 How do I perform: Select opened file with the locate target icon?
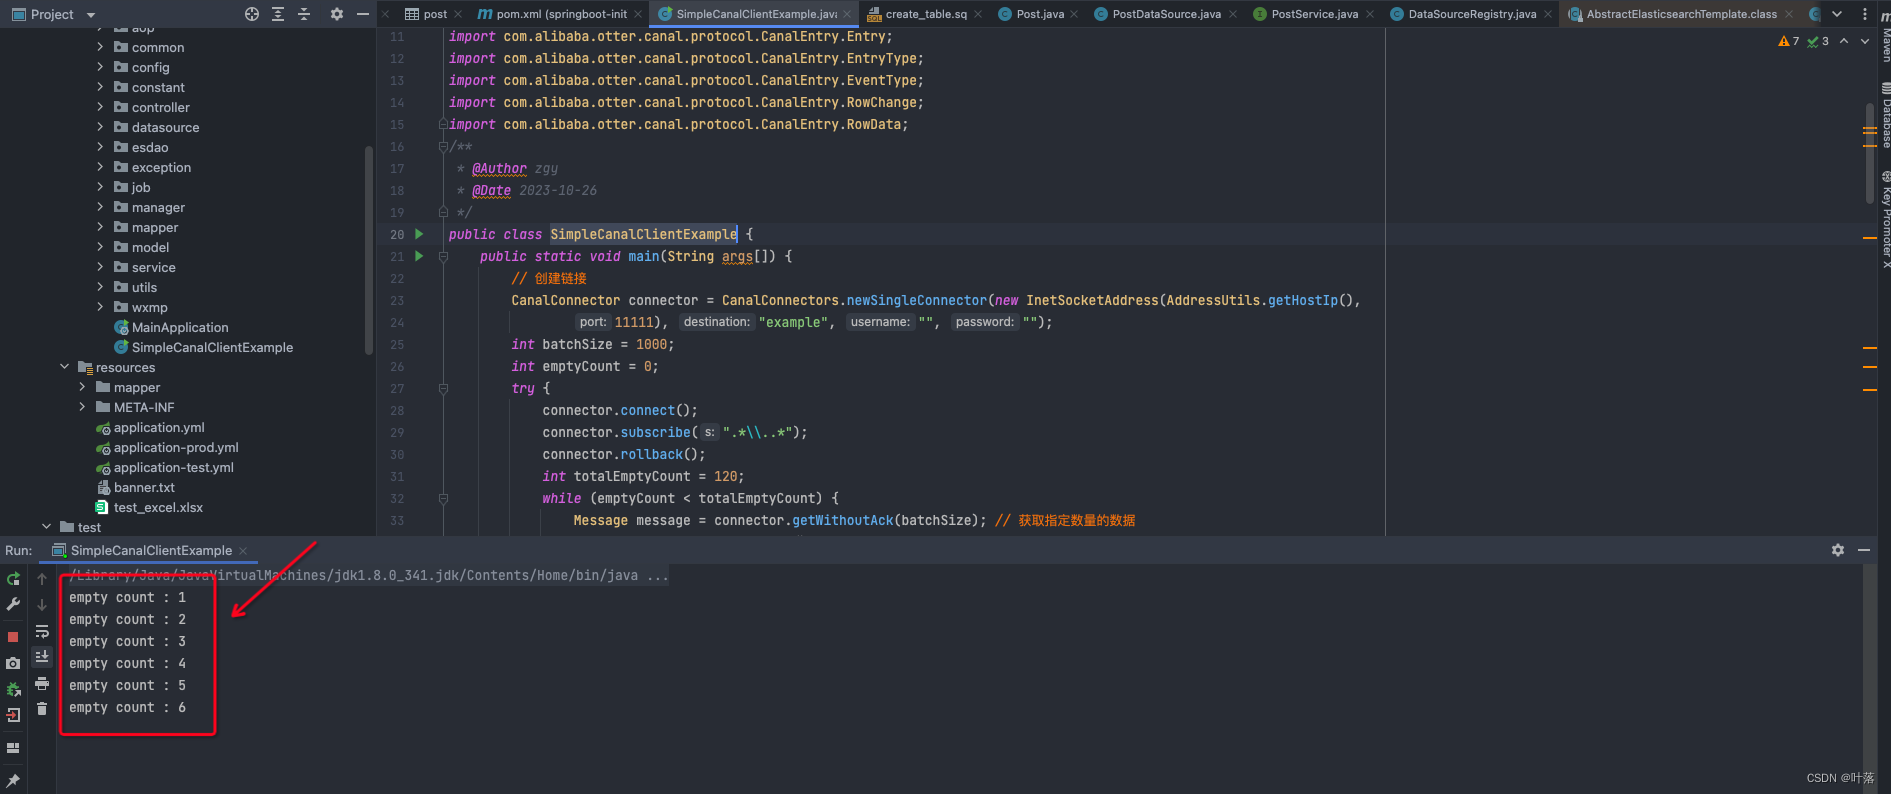coord(252,14)
